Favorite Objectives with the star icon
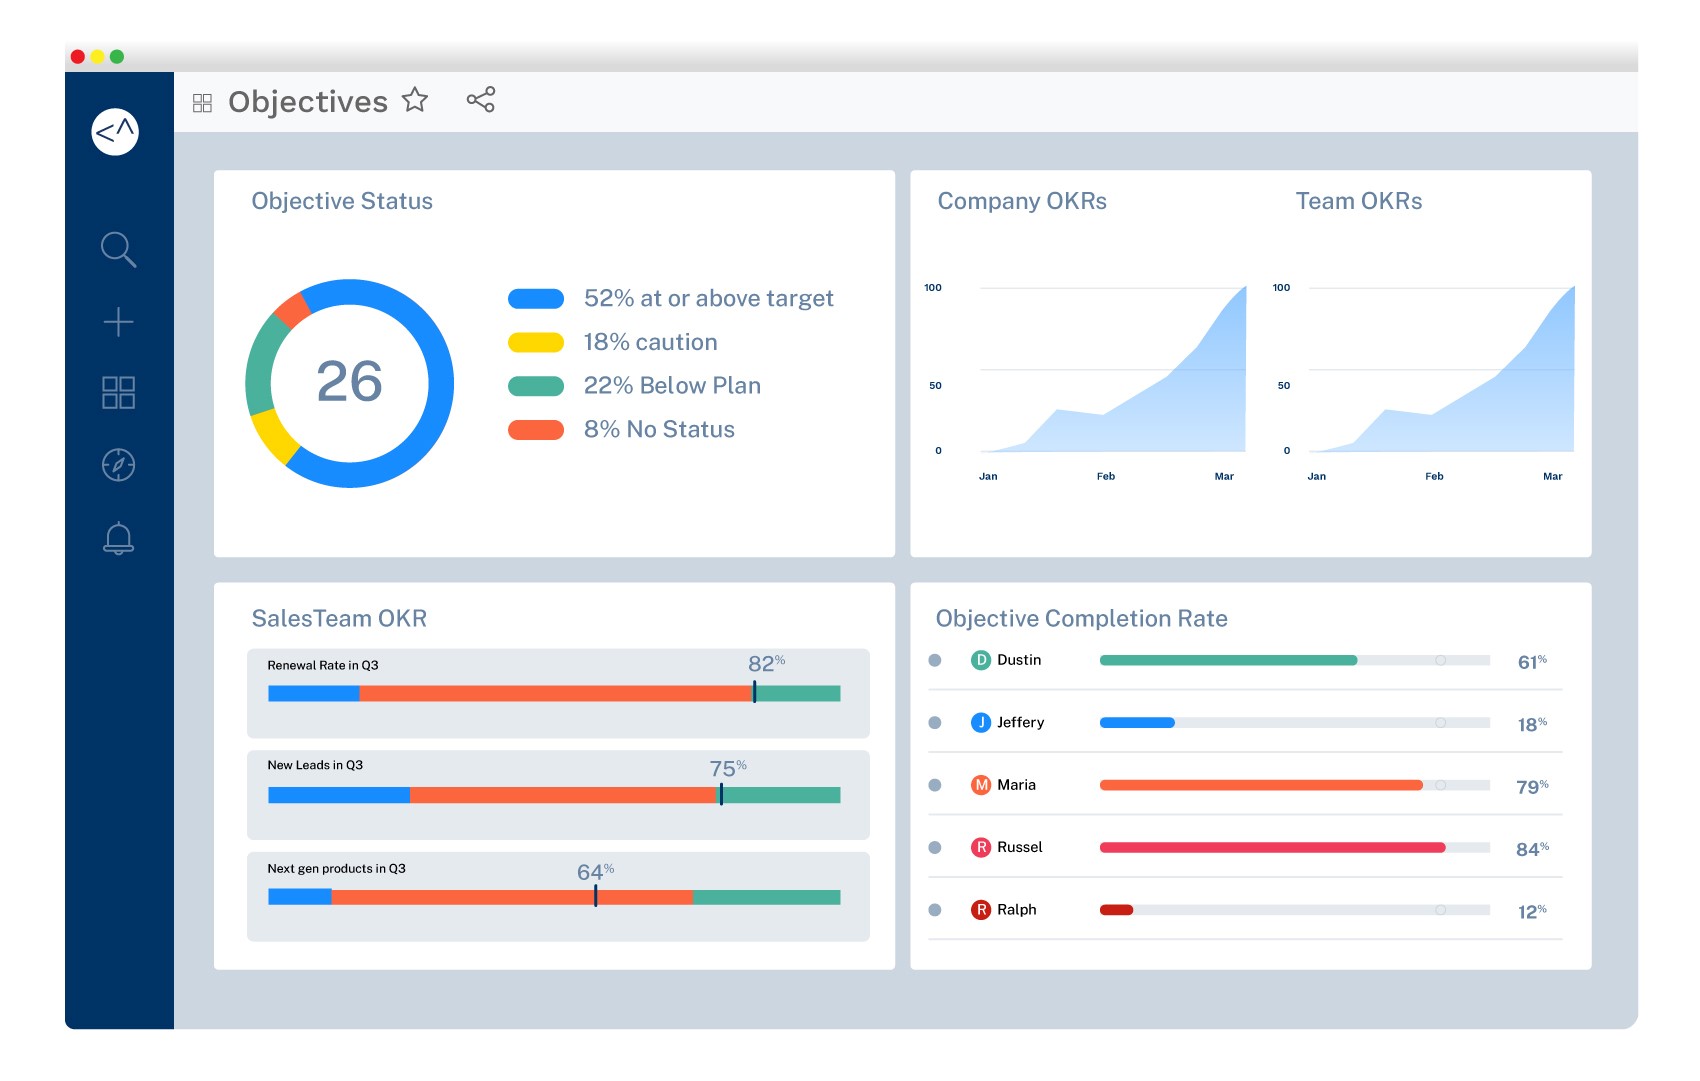1700x1081 pixels. [x=415, y=100]
